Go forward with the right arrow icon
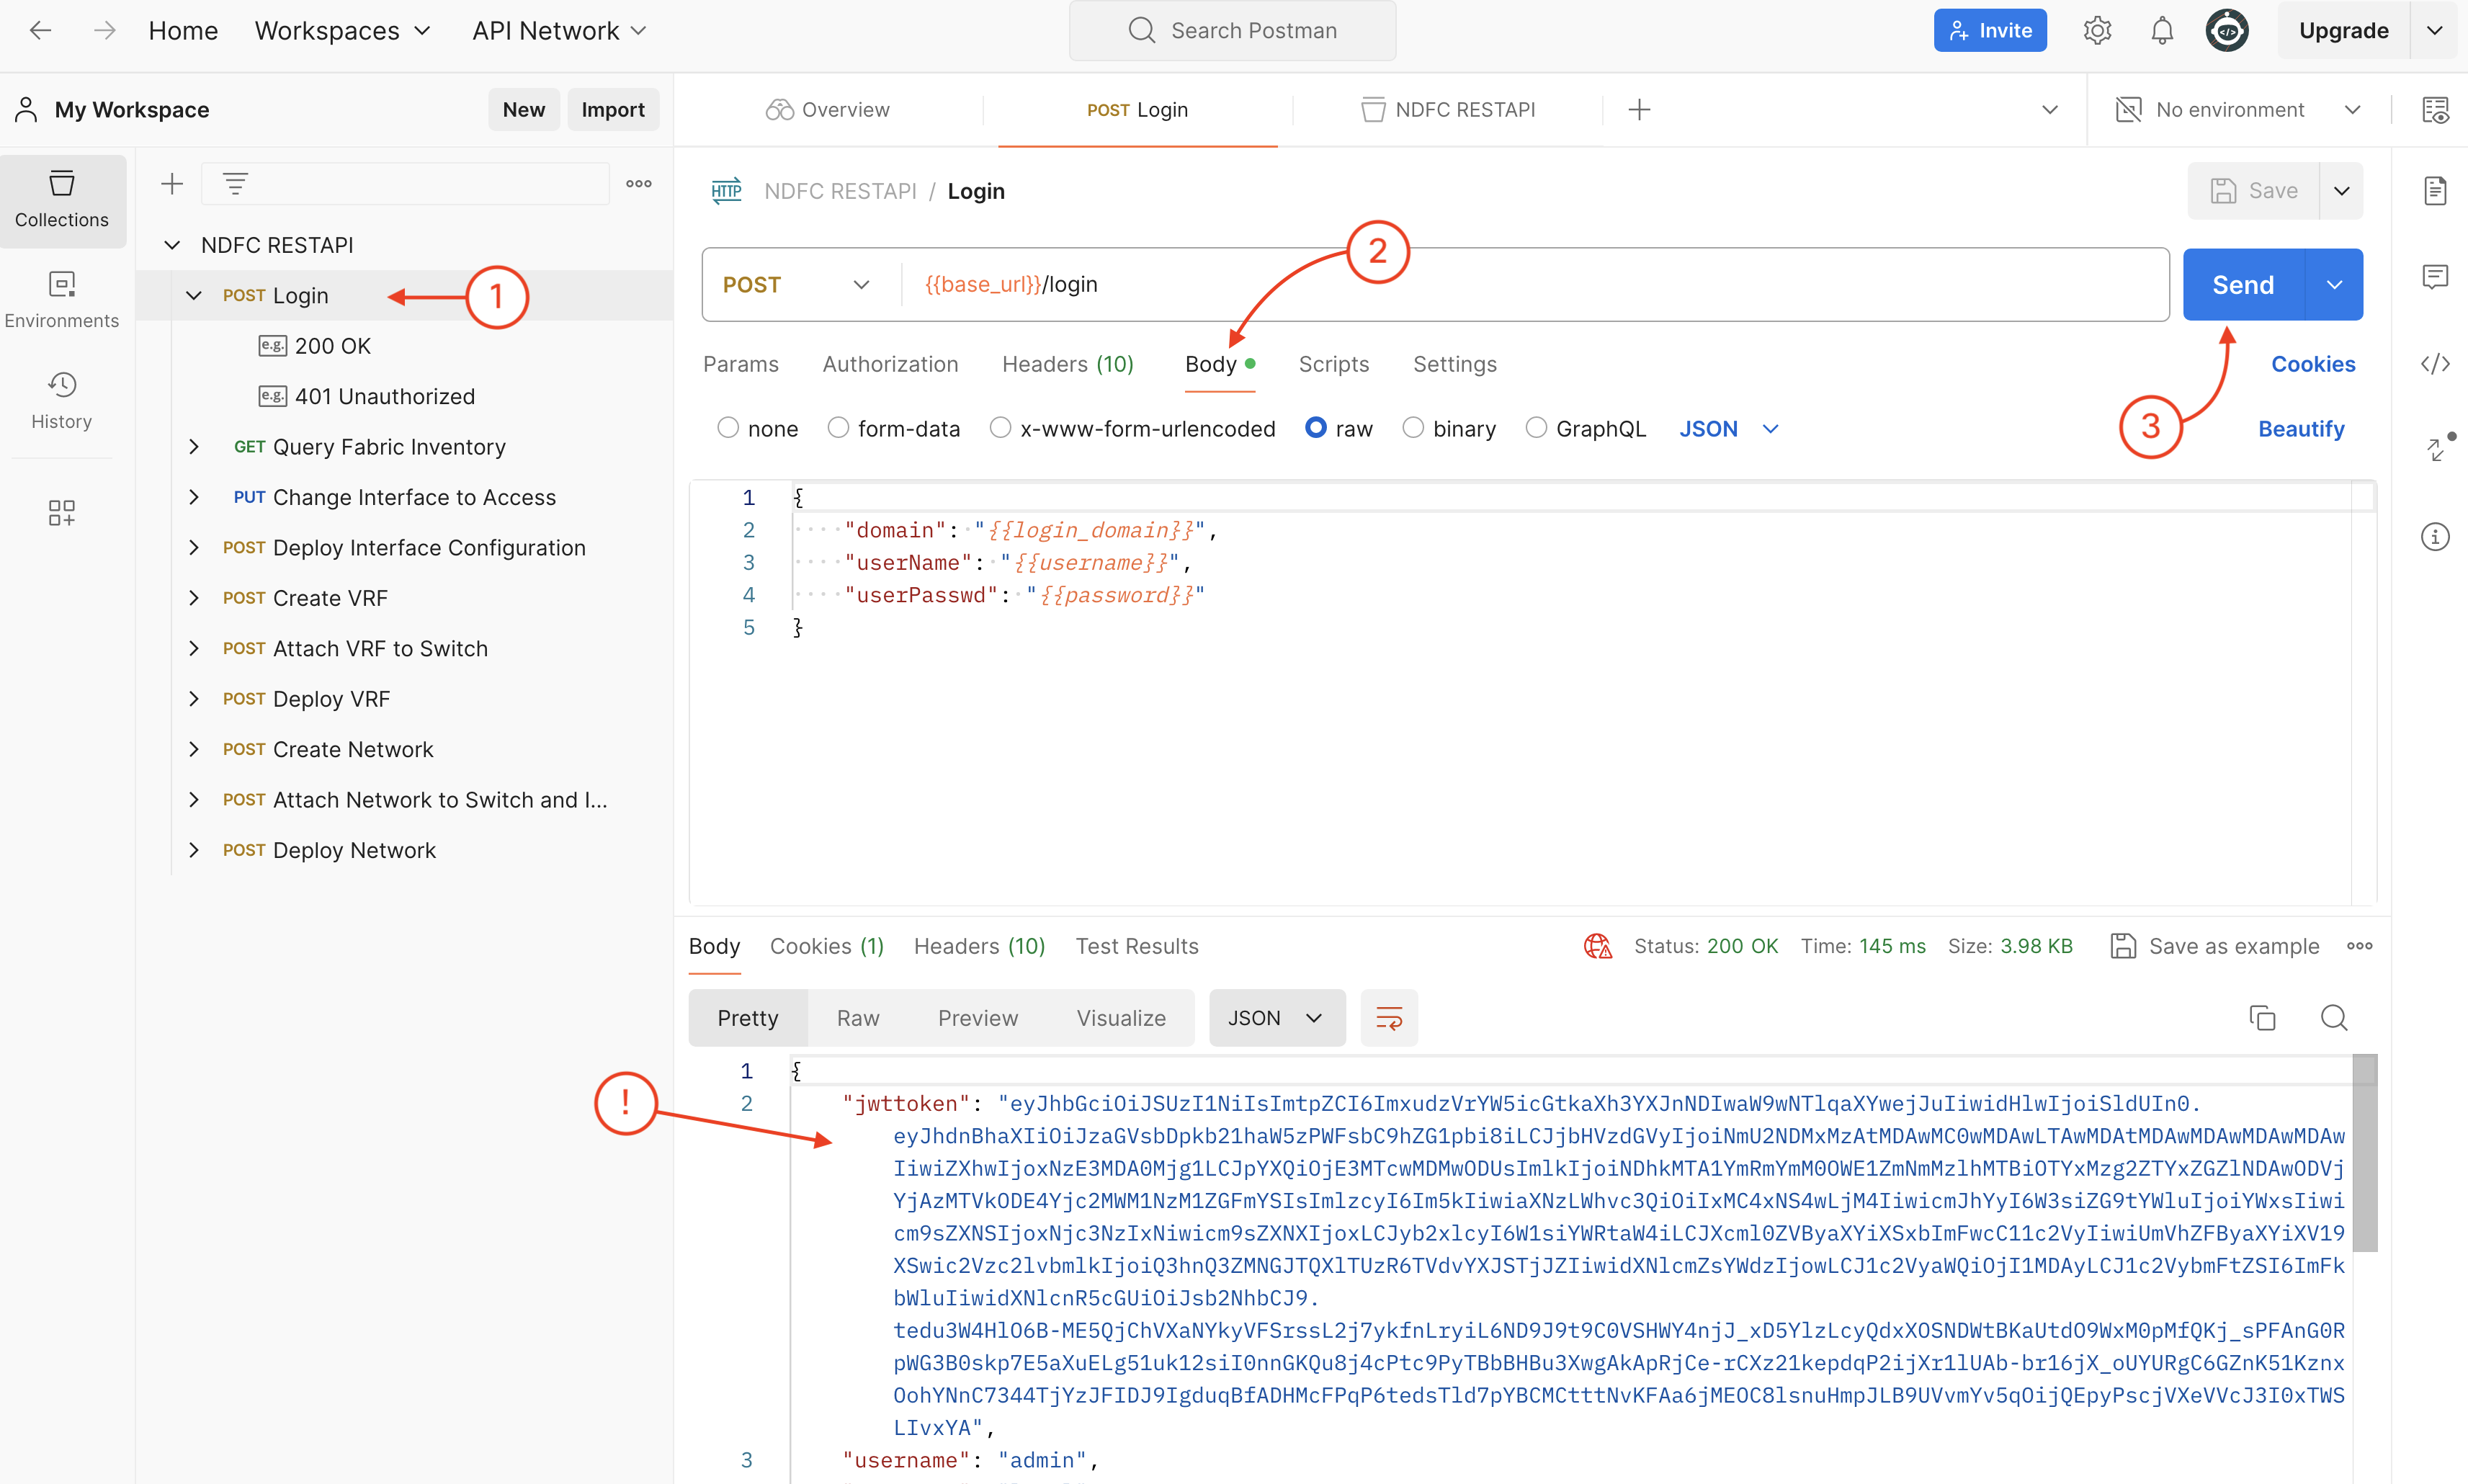This screenshot has width=2468, height=1484. tap(104, 30)
